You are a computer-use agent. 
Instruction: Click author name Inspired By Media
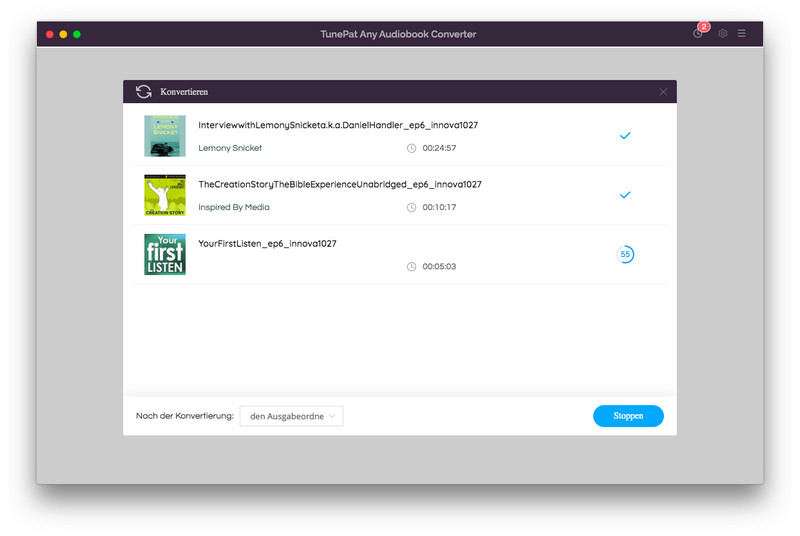(x=234, y=207)
